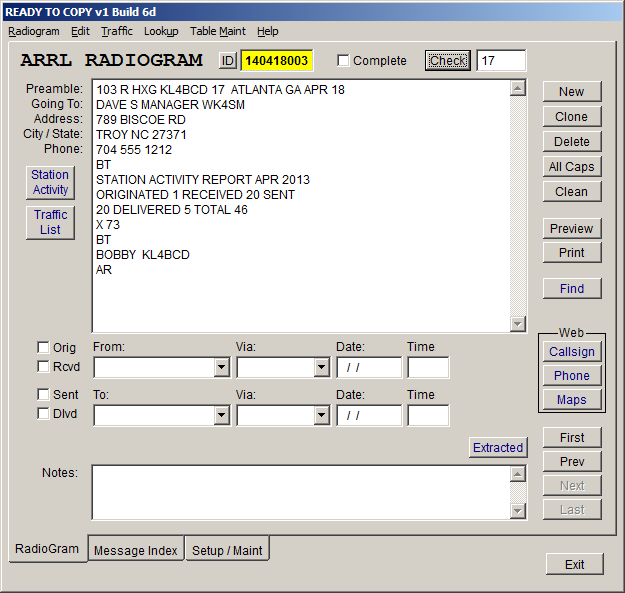The image size is (625, 593).
Task: Click the Notes scrollbar down arrow
Action: [x=517, y=511]
